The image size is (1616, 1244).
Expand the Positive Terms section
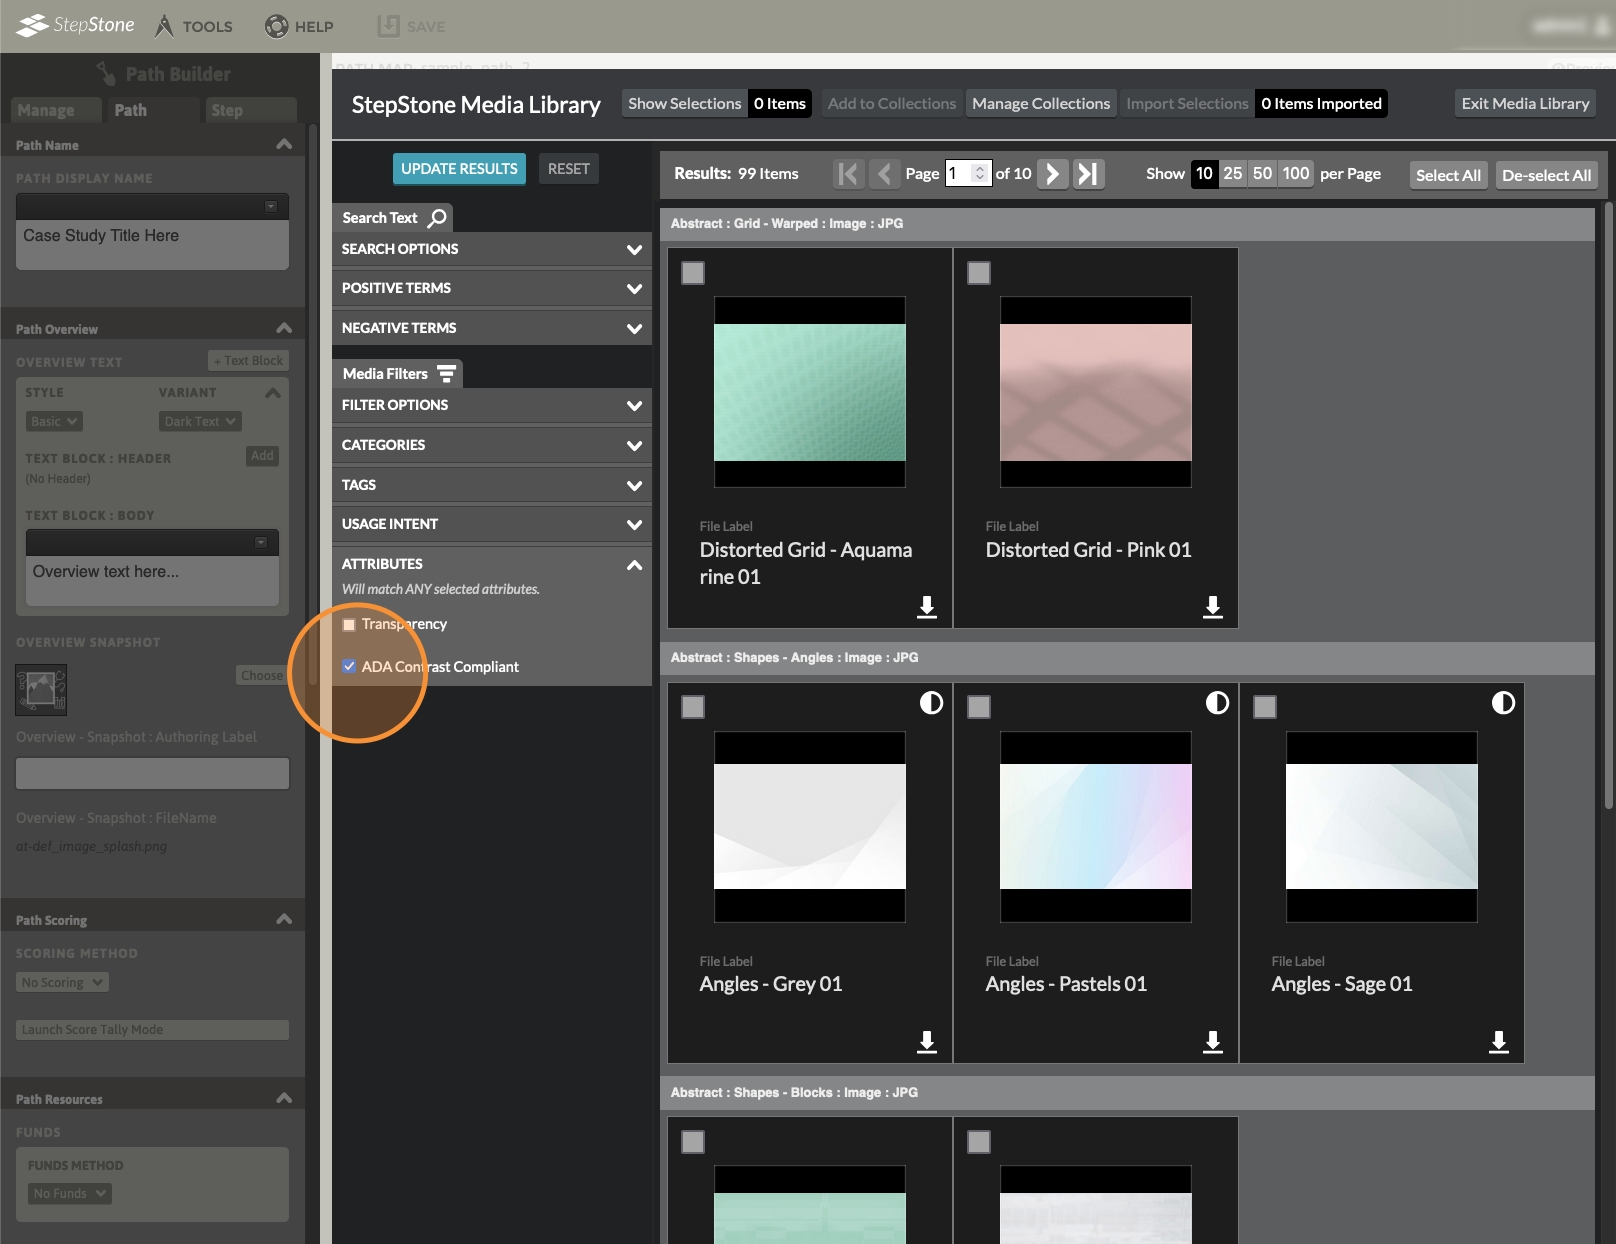click(492, 288)
